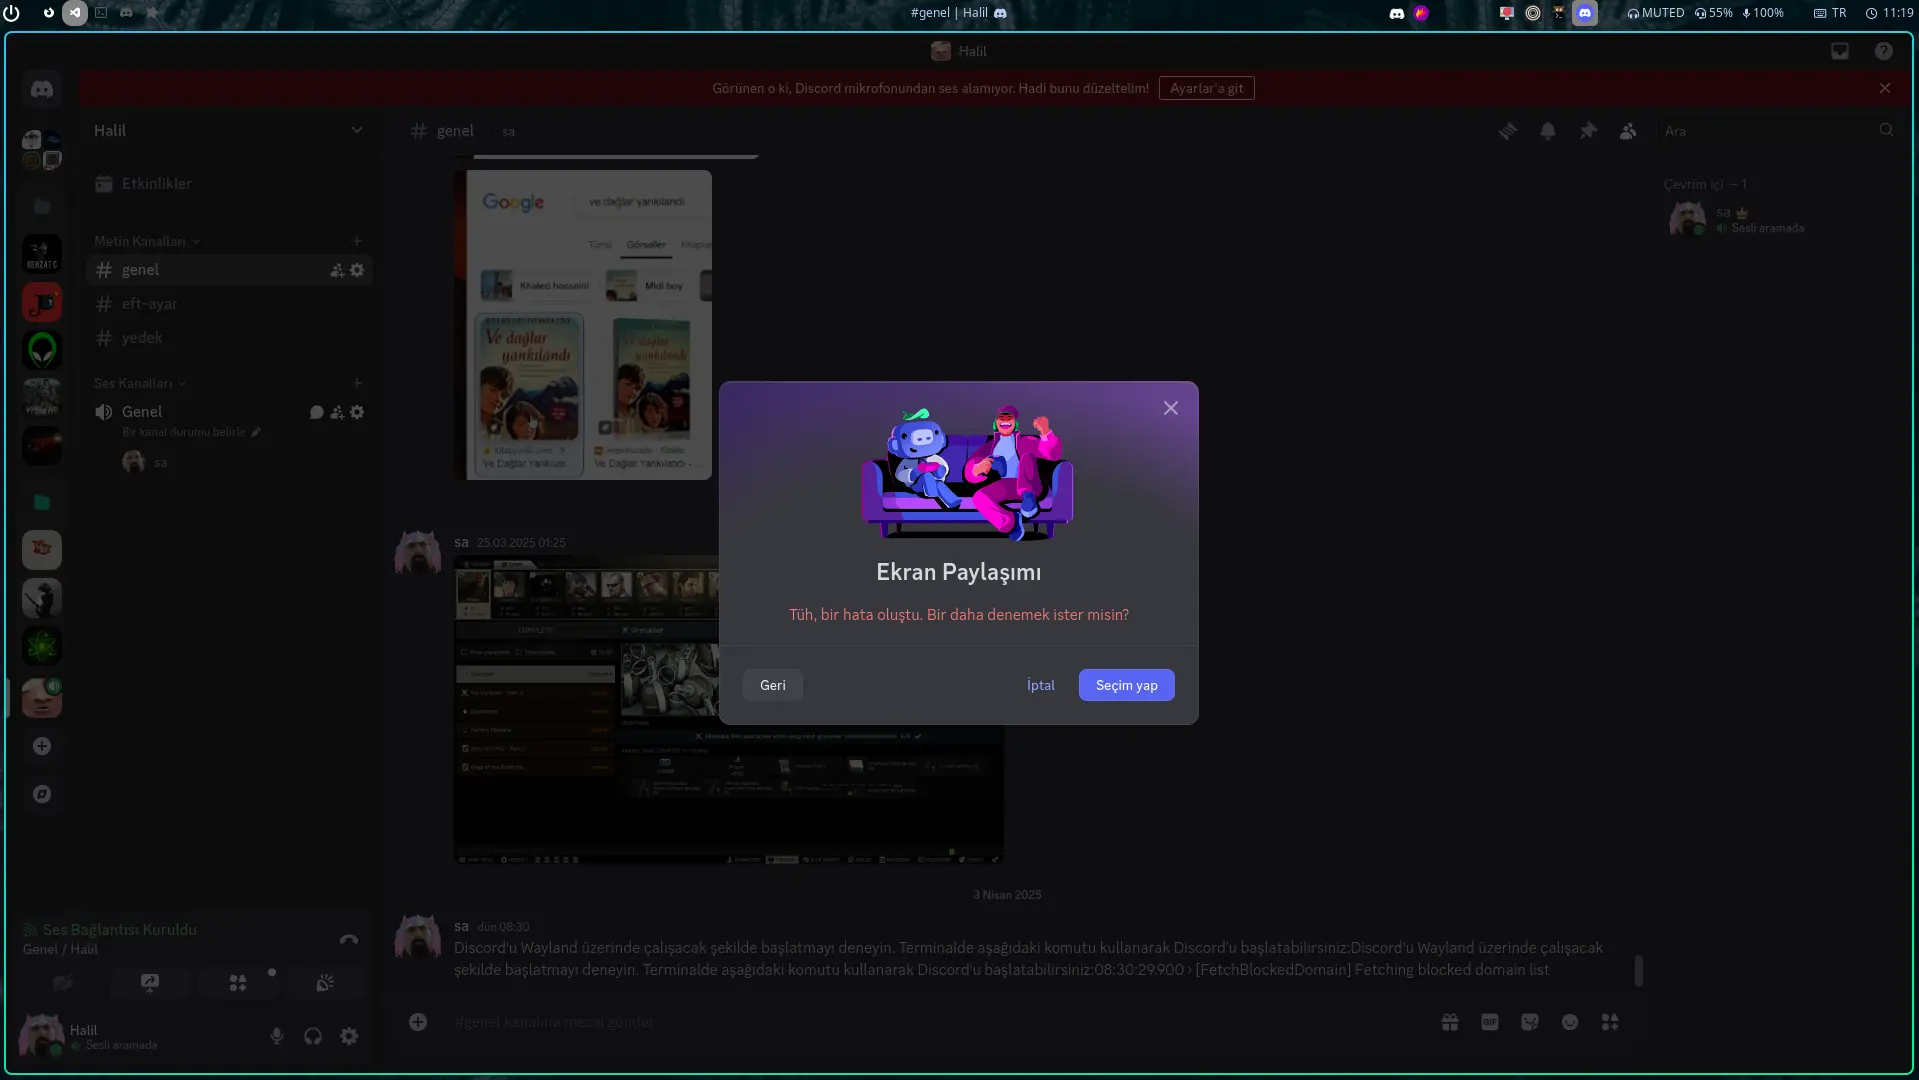
Task: Show pinned messages with the pin icon
Action: tap(1588, 131)
